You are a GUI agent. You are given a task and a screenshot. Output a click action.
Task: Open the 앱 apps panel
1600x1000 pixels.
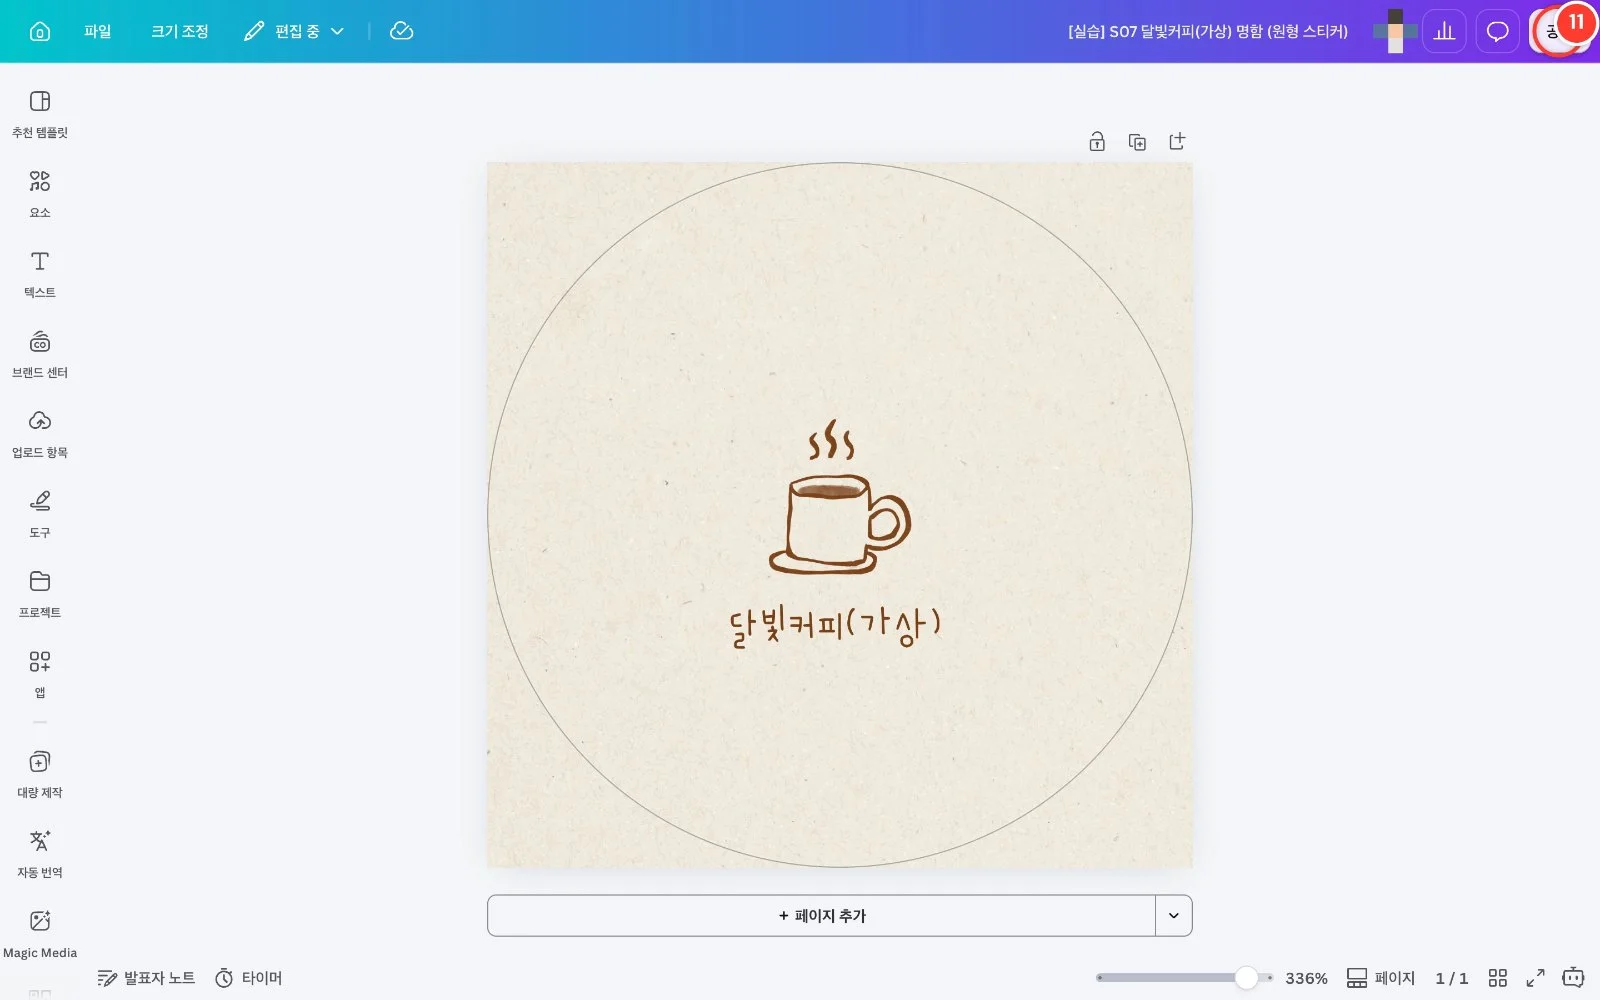(x=40, y=674)
